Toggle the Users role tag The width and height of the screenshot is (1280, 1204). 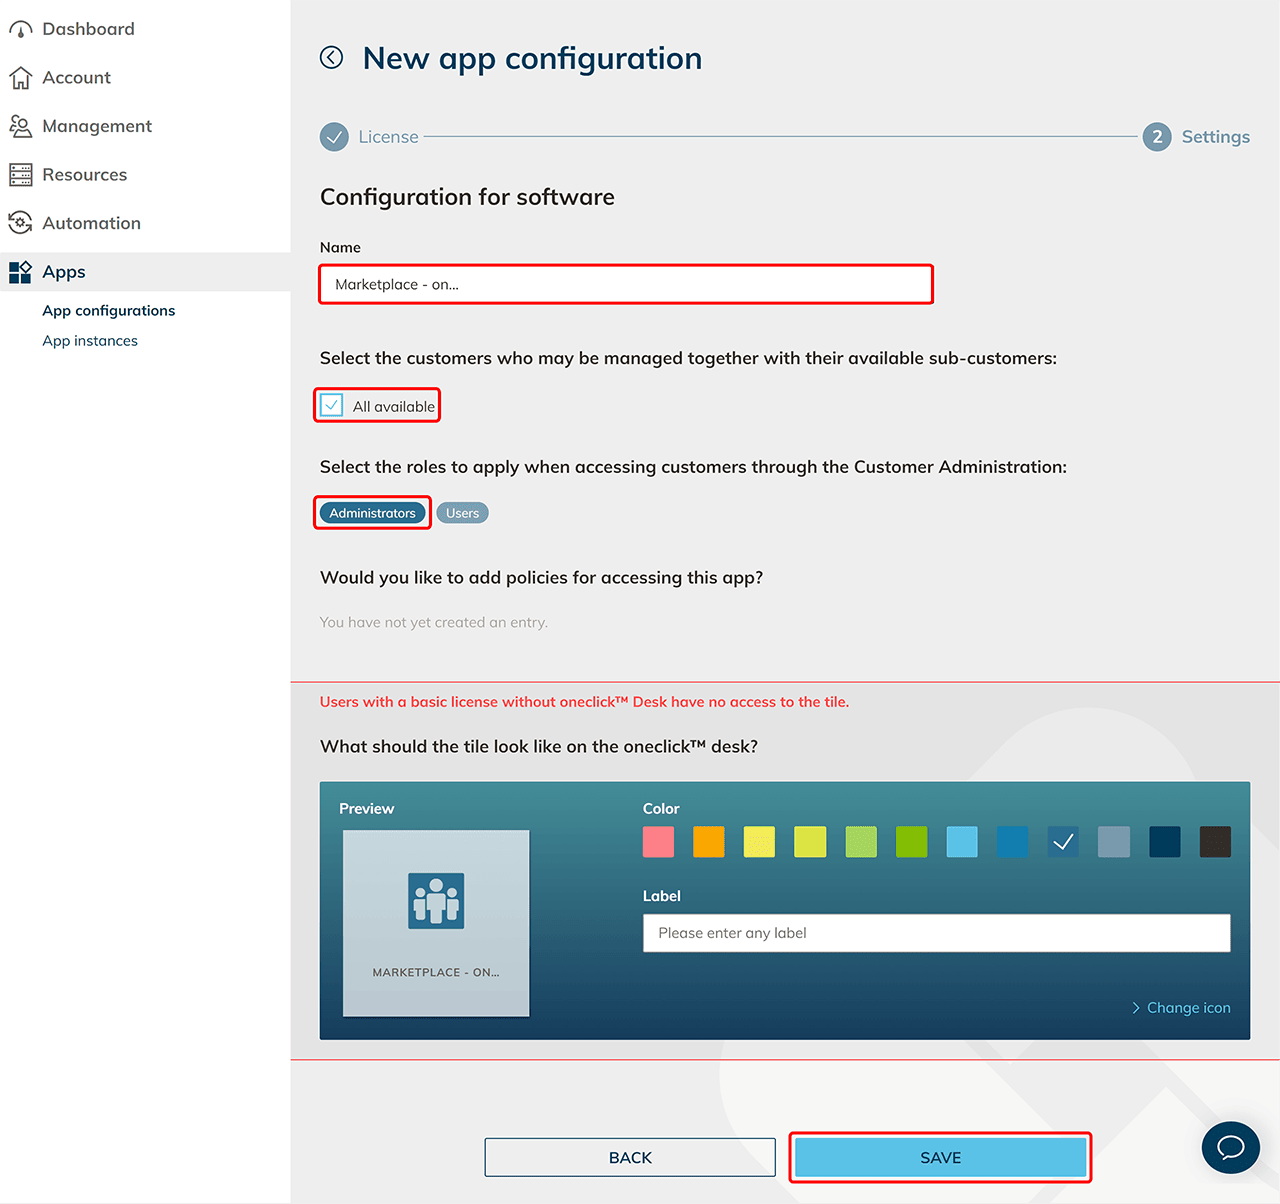pyautogui.click(x=462, y=513)
